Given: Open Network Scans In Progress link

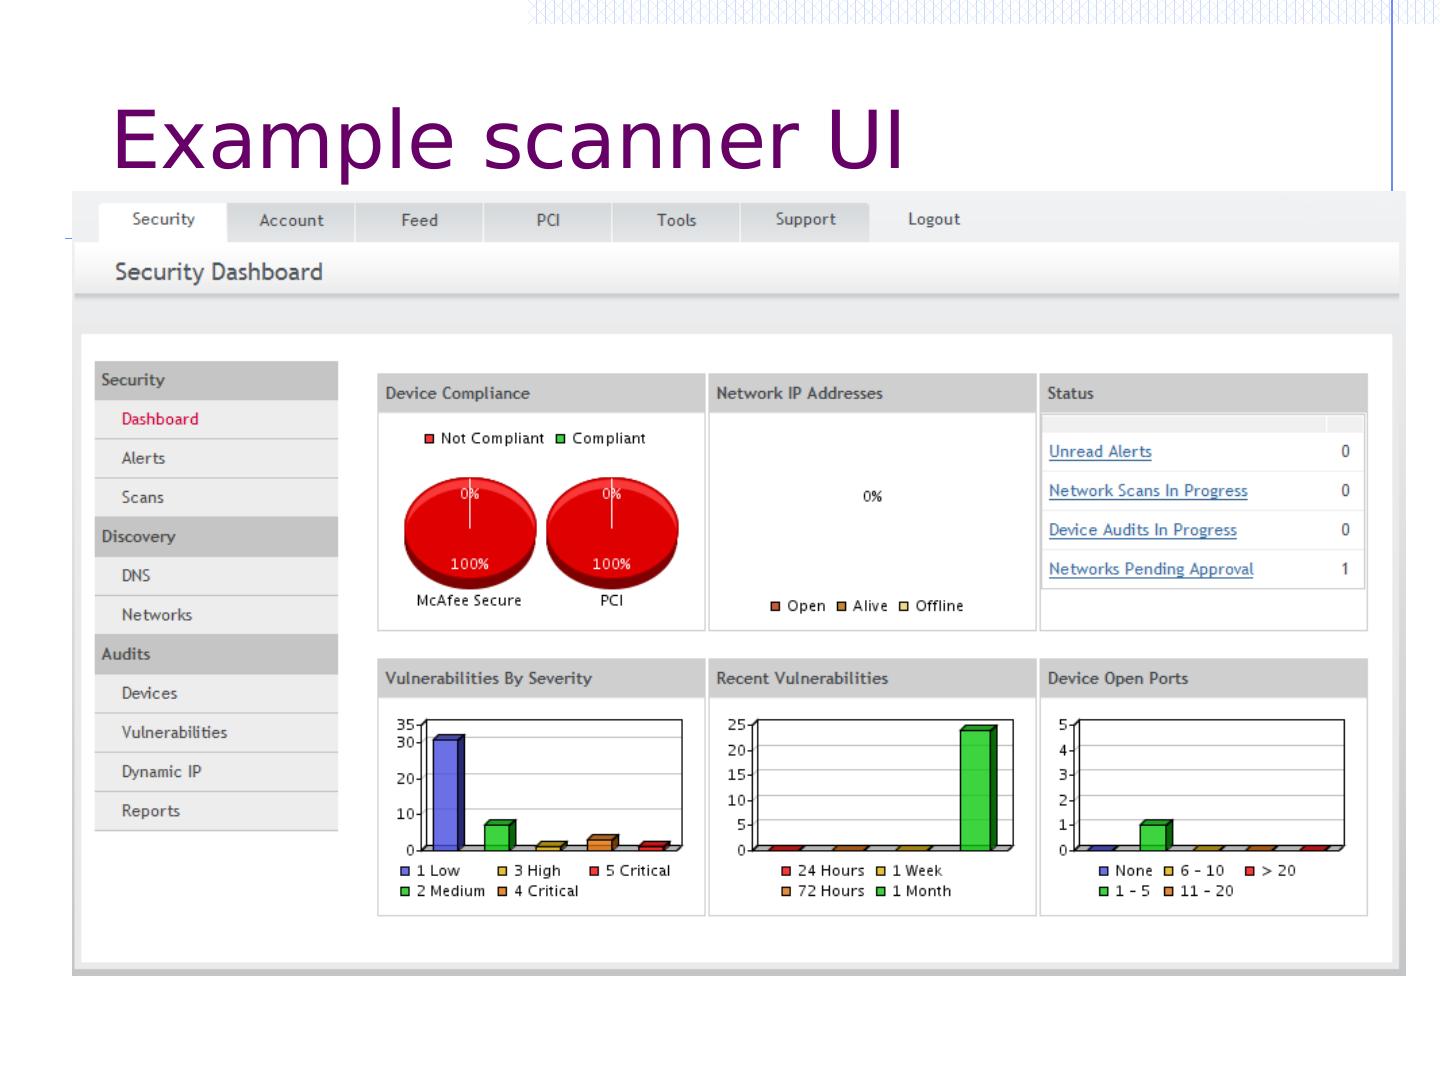Looking at the screenshot, I should [1148, 491].
